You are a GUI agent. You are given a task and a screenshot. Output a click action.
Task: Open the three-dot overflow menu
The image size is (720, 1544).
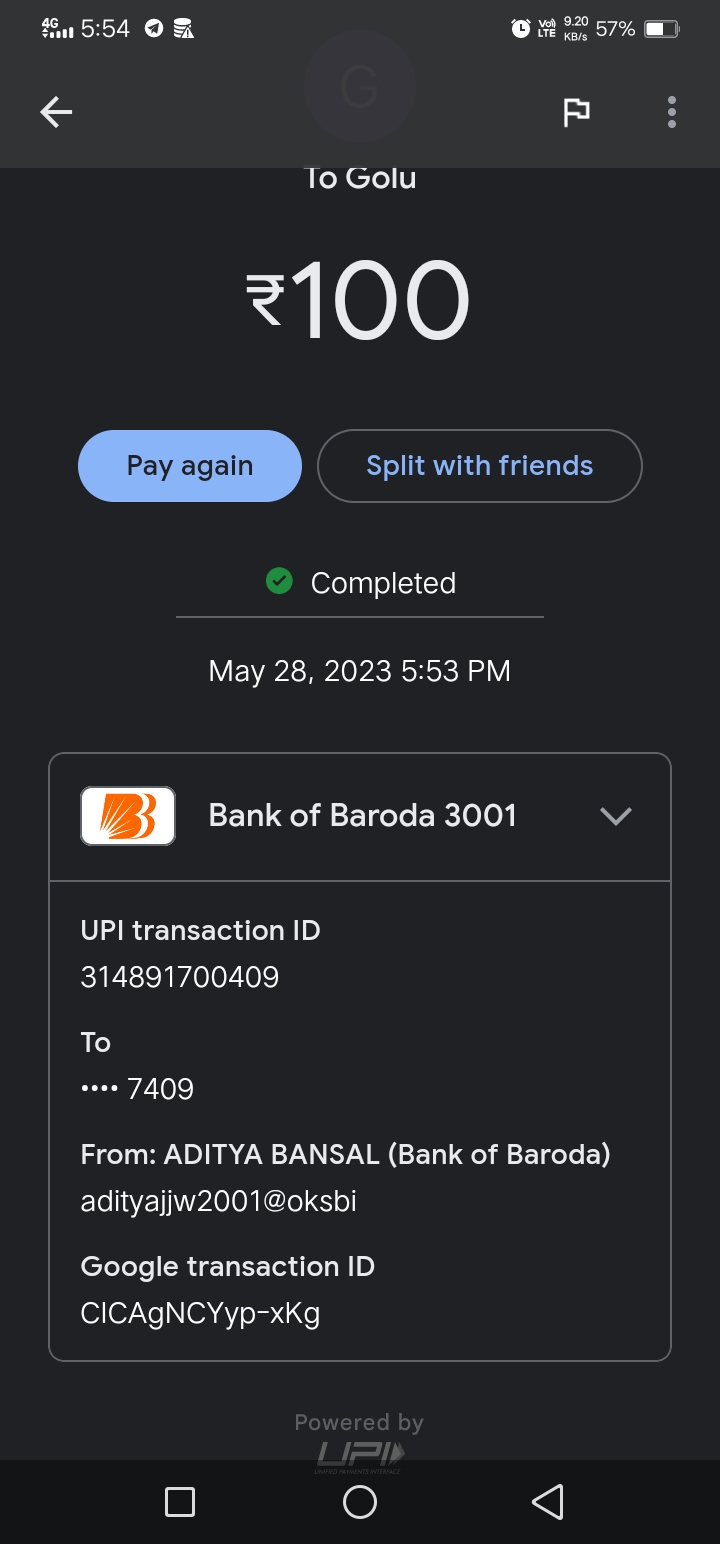pyautogui.click(x=672, y=112)
